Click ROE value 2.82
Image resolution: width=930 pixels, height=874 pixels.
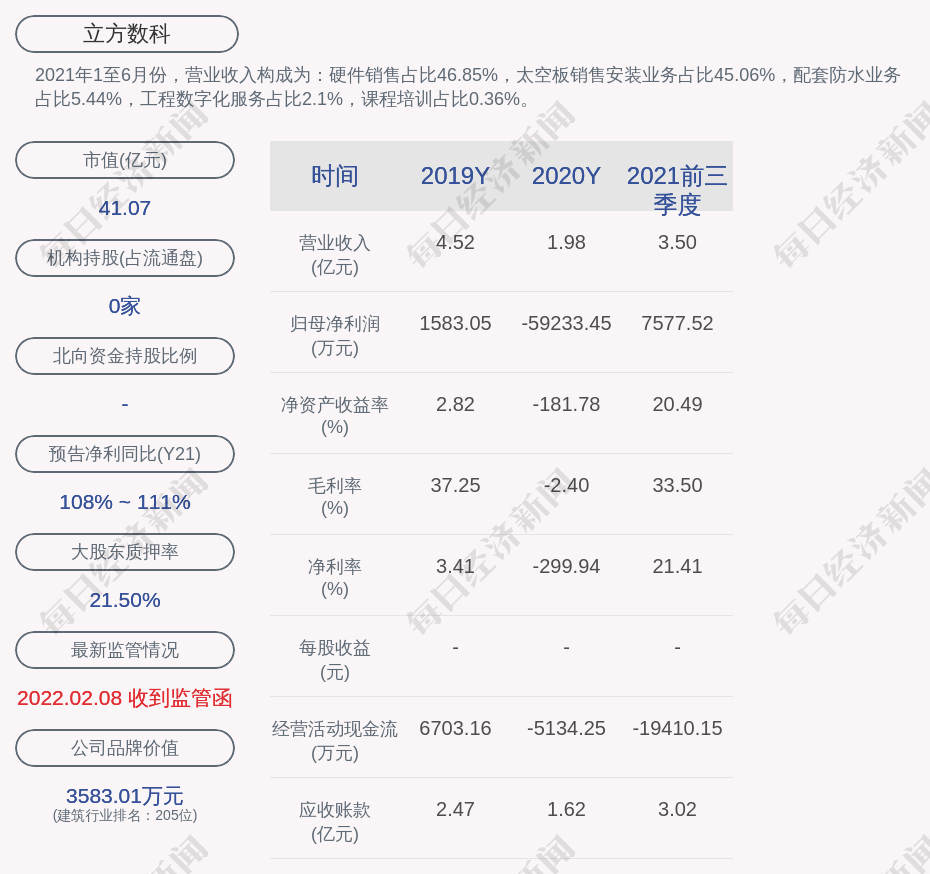[455, 404]
